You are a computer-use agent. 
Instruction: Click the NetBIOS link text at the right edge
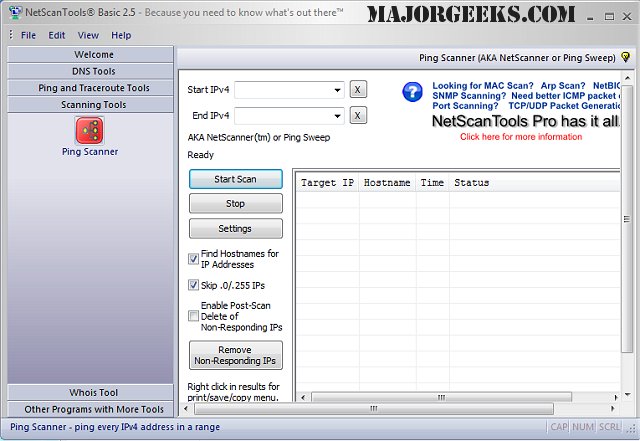point(606,86)
